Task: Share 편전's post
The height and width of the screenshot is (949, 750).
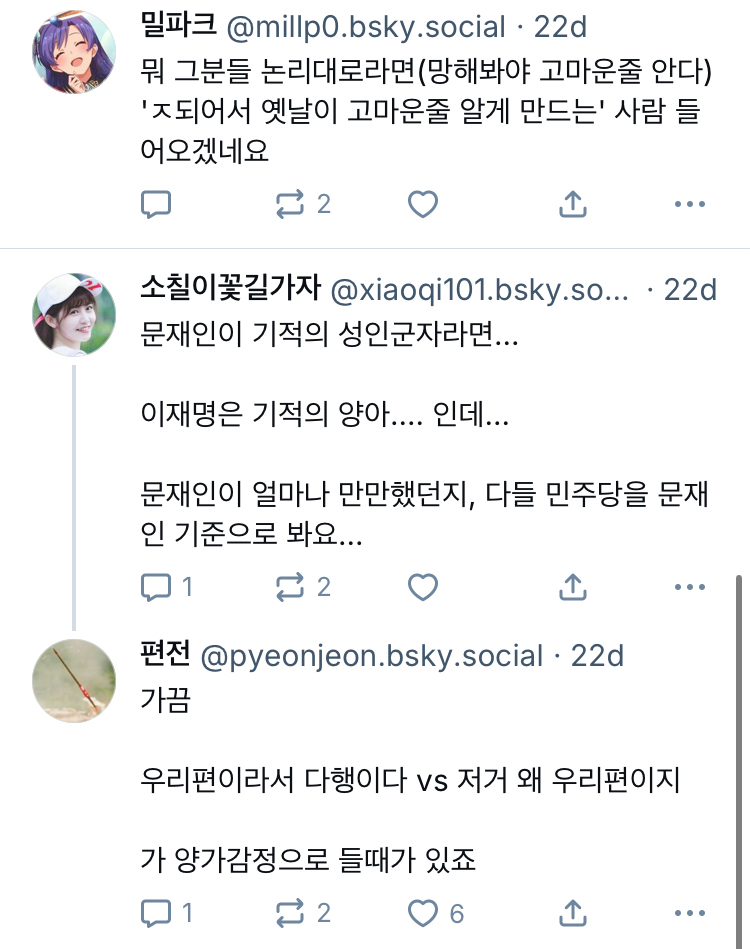Action: point(571,912)
